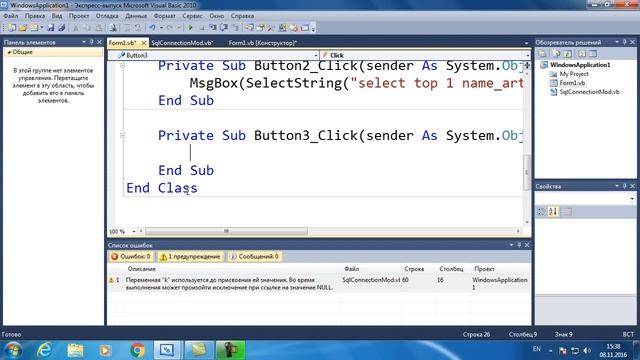Click the Step Over debug icon

pos(224,28)
